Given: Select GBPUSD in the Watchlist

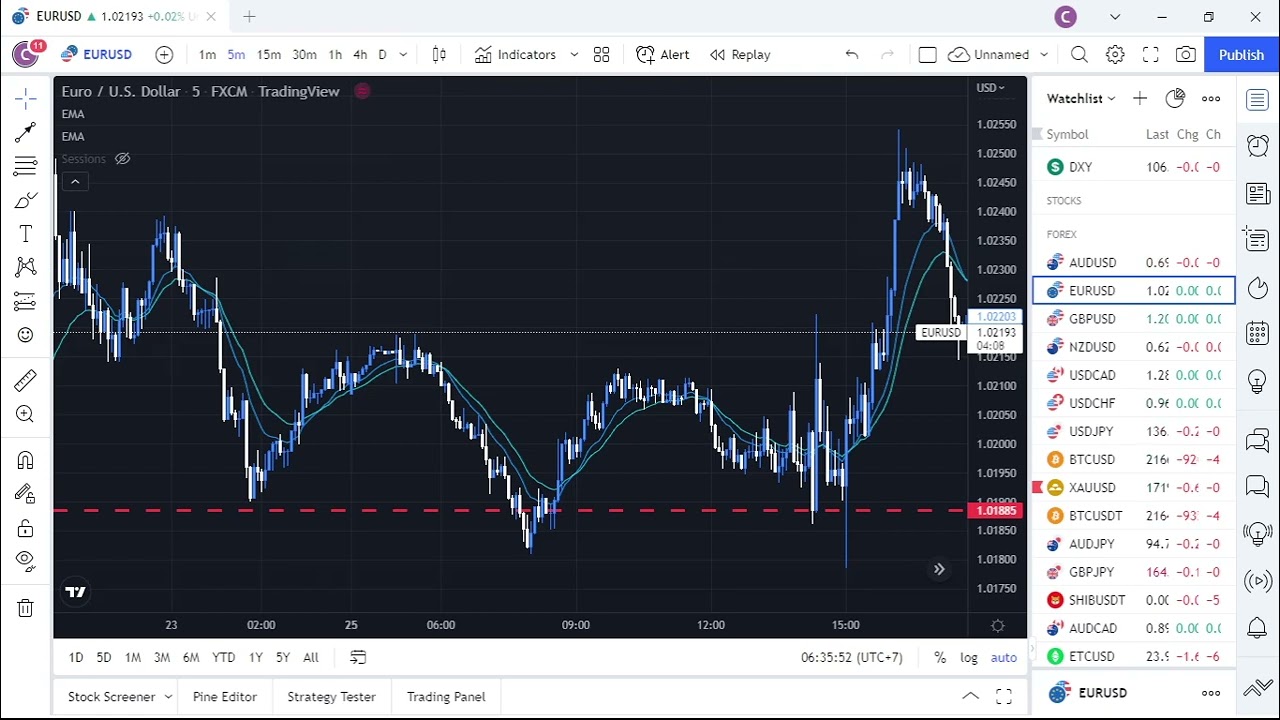Looking at the screenshot, I should 1134,319.
